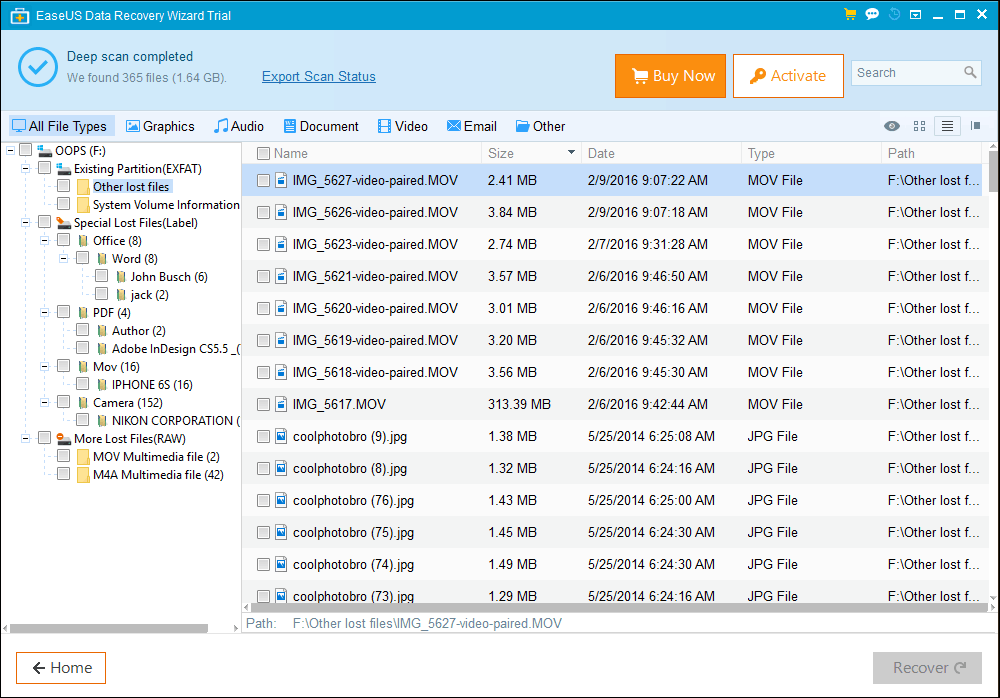Tick the Camera (152) checkbox
Screen dimensions: 1000x698
pos(64,402)
